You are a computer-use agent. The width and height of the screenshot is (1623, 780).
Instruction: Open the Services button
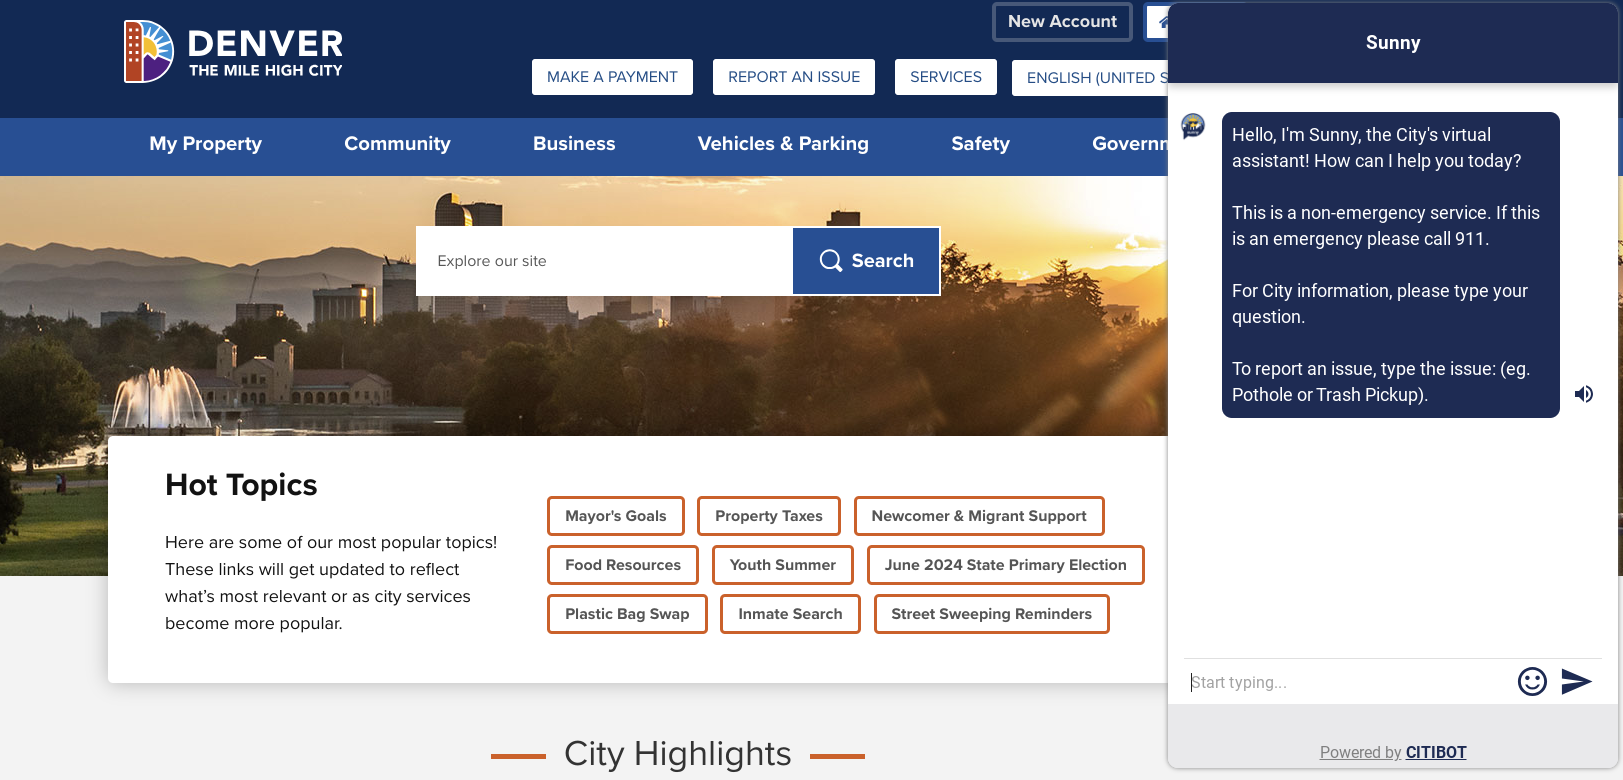click(x=945, y=77)
